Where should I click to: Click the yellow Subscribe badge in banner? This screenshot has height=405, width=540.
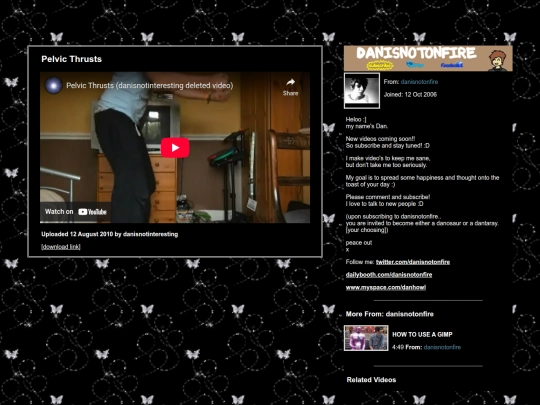pos(380,65)
